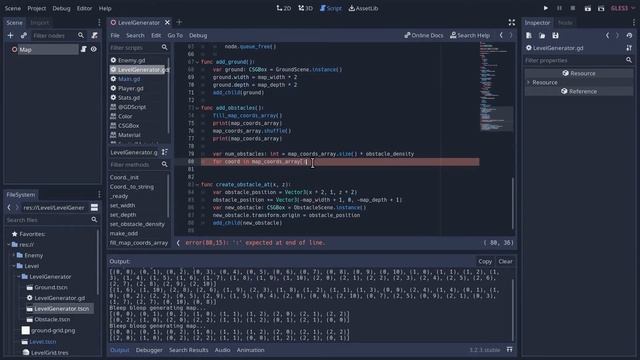This screenshot has height=360, width=640.
Task: Switch to the Node tab in Inspector
Action: click(565, 23)
